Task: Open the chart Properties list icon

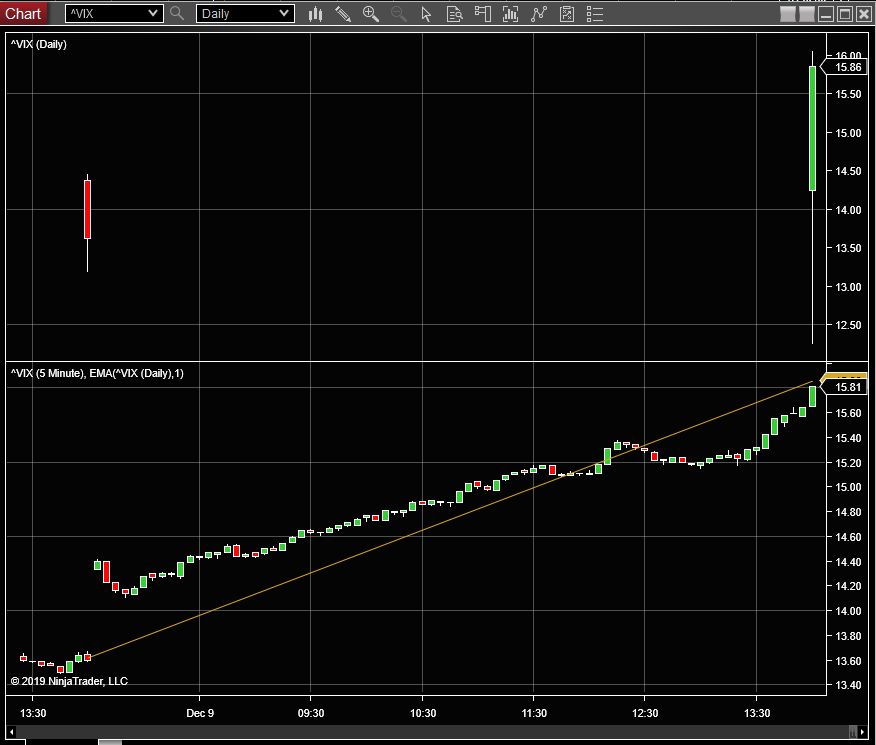Action: [x=595, y=14]
